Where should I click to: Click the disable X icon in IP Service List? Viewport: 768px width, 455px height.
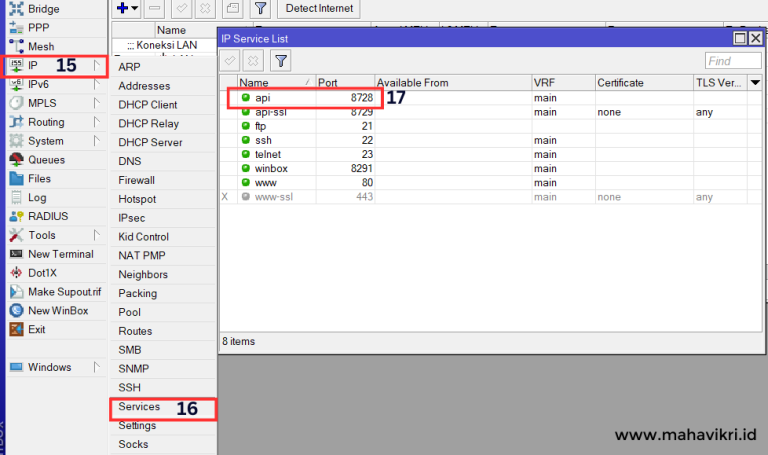point(253,61)
